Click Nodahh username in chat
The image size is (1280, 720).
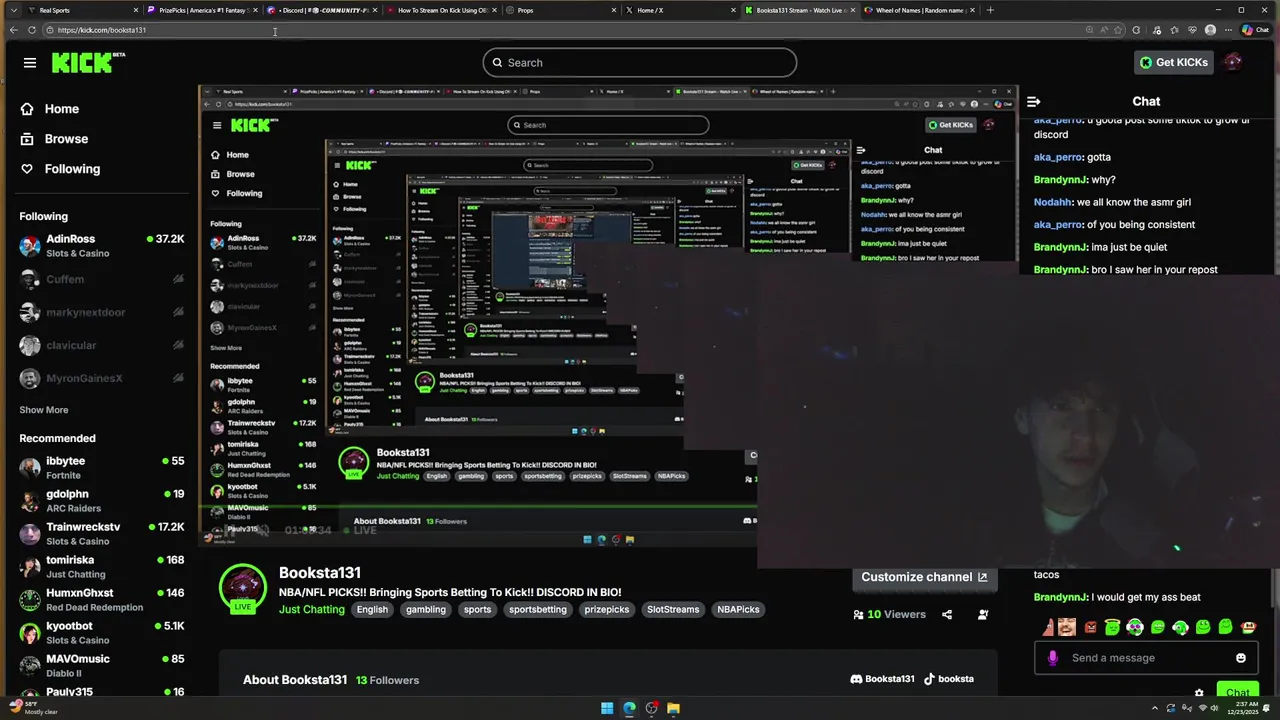point(1054,202)
